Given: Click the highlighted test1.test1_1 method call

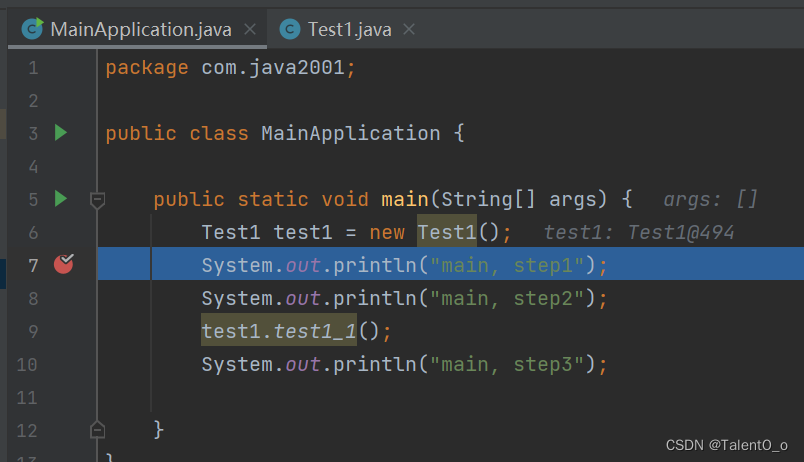Looking at the screenshot, I should click(279, 331).
